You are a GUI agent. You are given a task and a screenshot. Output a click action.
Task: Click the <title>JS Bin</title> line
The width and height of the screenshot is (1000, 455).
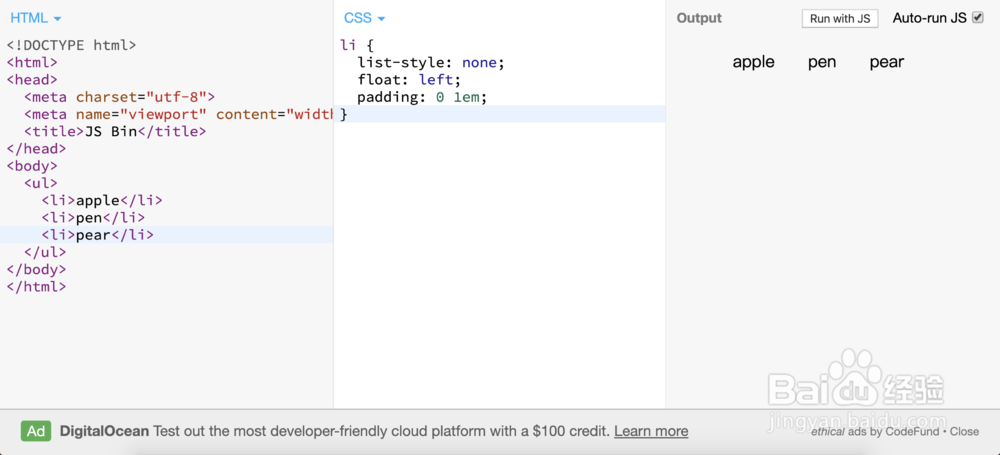pyautogui.click(x=115, y=131)
